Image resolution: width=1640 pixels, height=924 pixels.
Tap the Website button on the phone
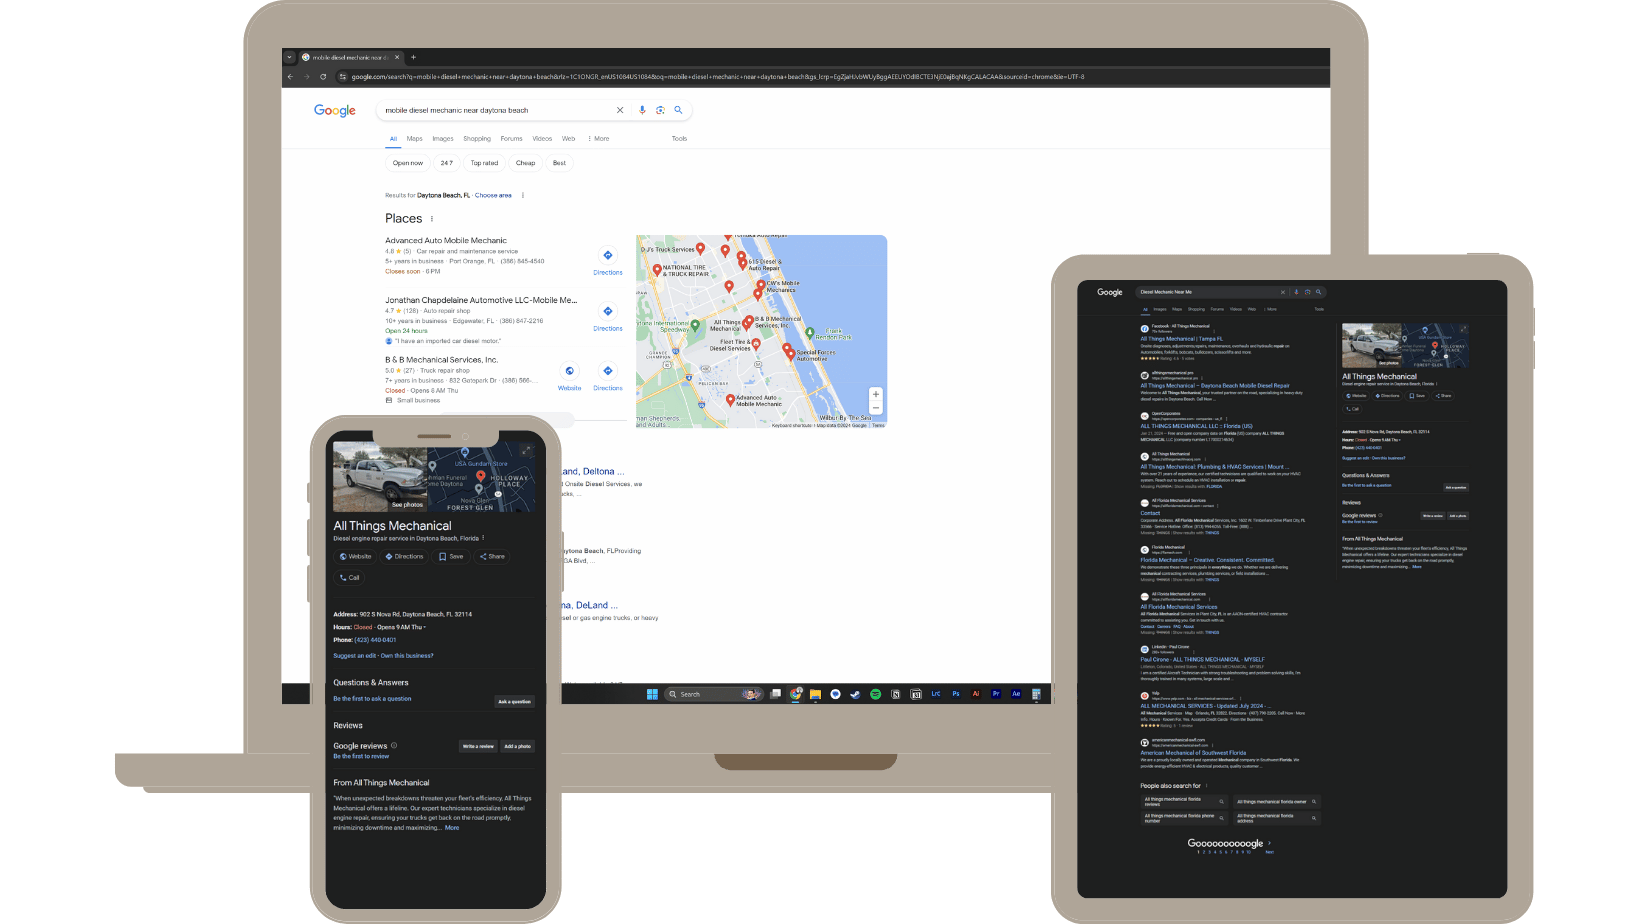(355, 556)
